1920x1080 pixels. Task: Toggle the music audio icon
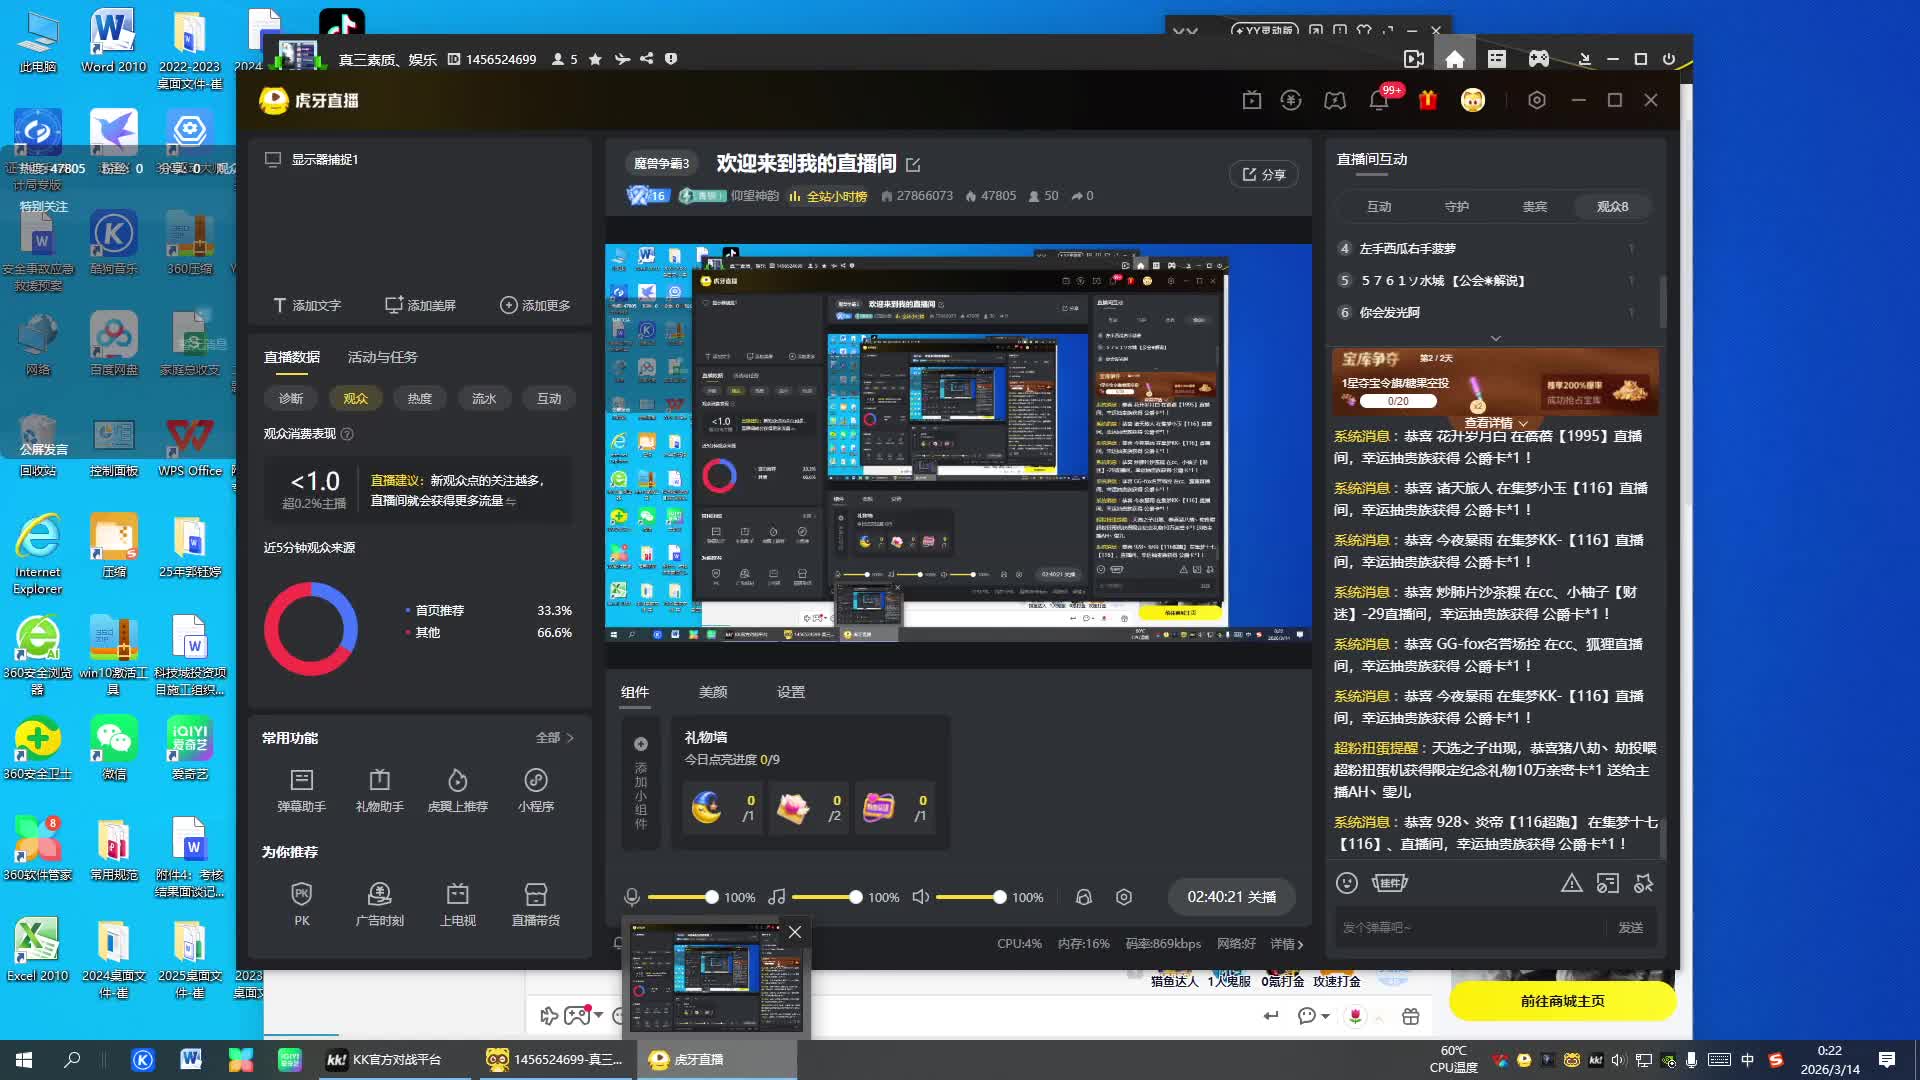coord(777,897)
